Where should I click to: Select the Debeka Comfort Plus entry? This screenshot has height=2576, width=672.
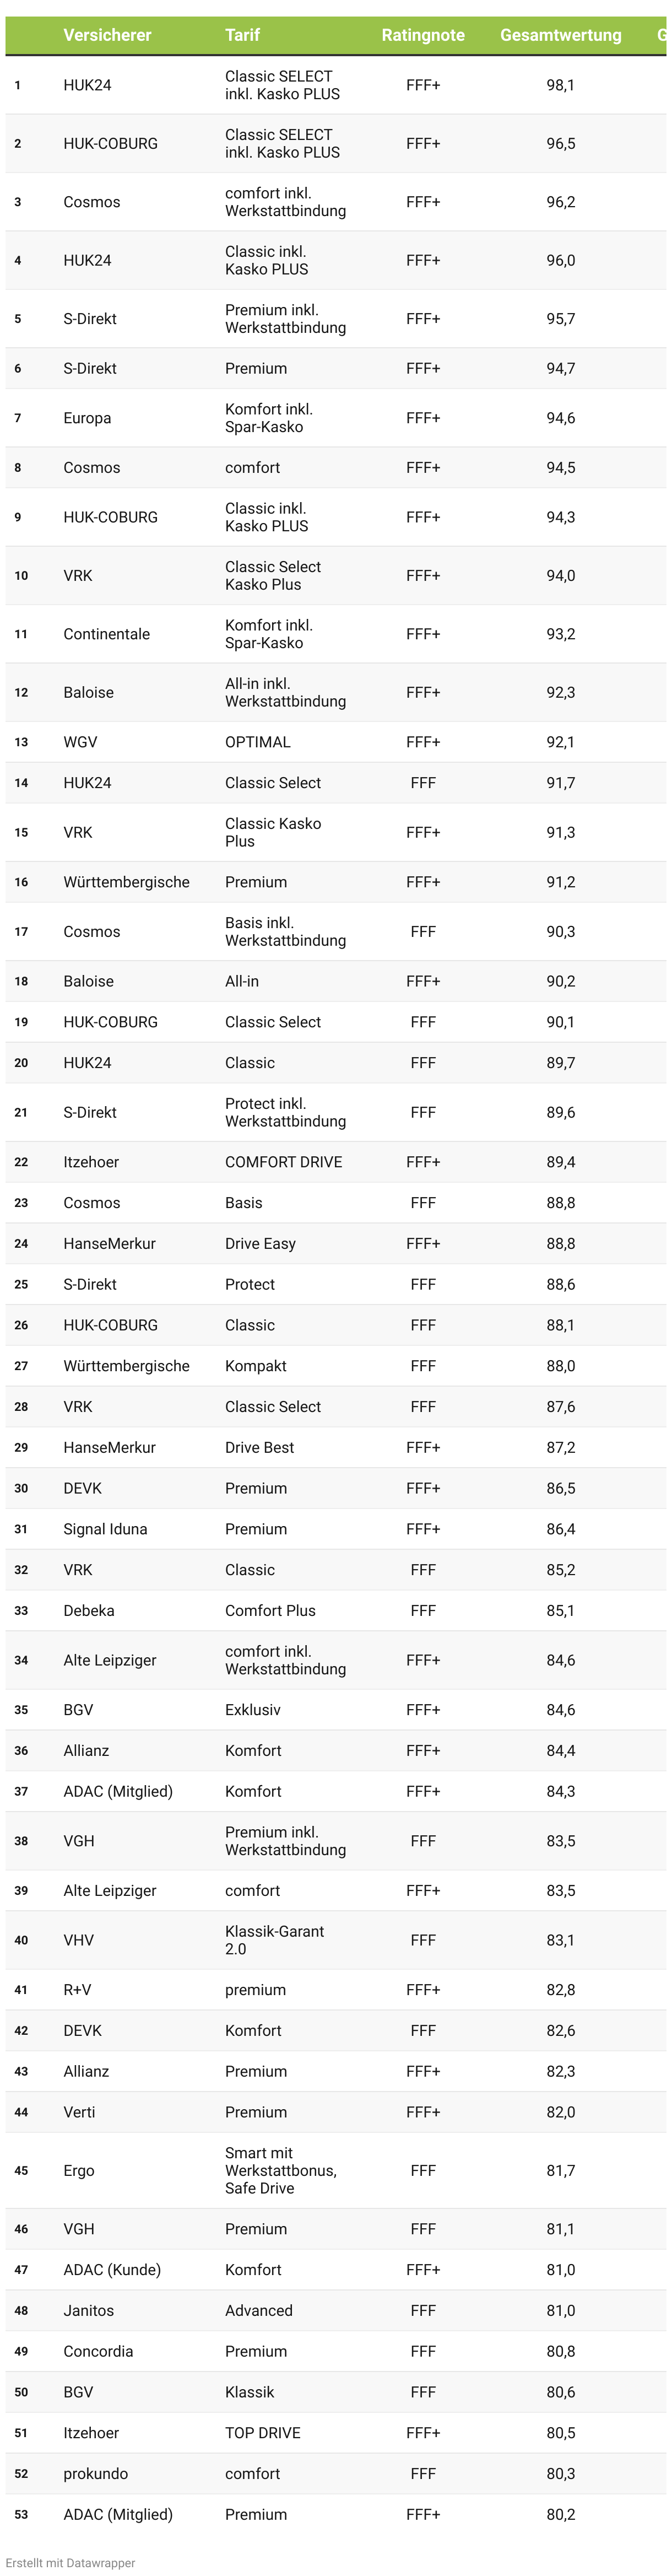coord(336,1611)
